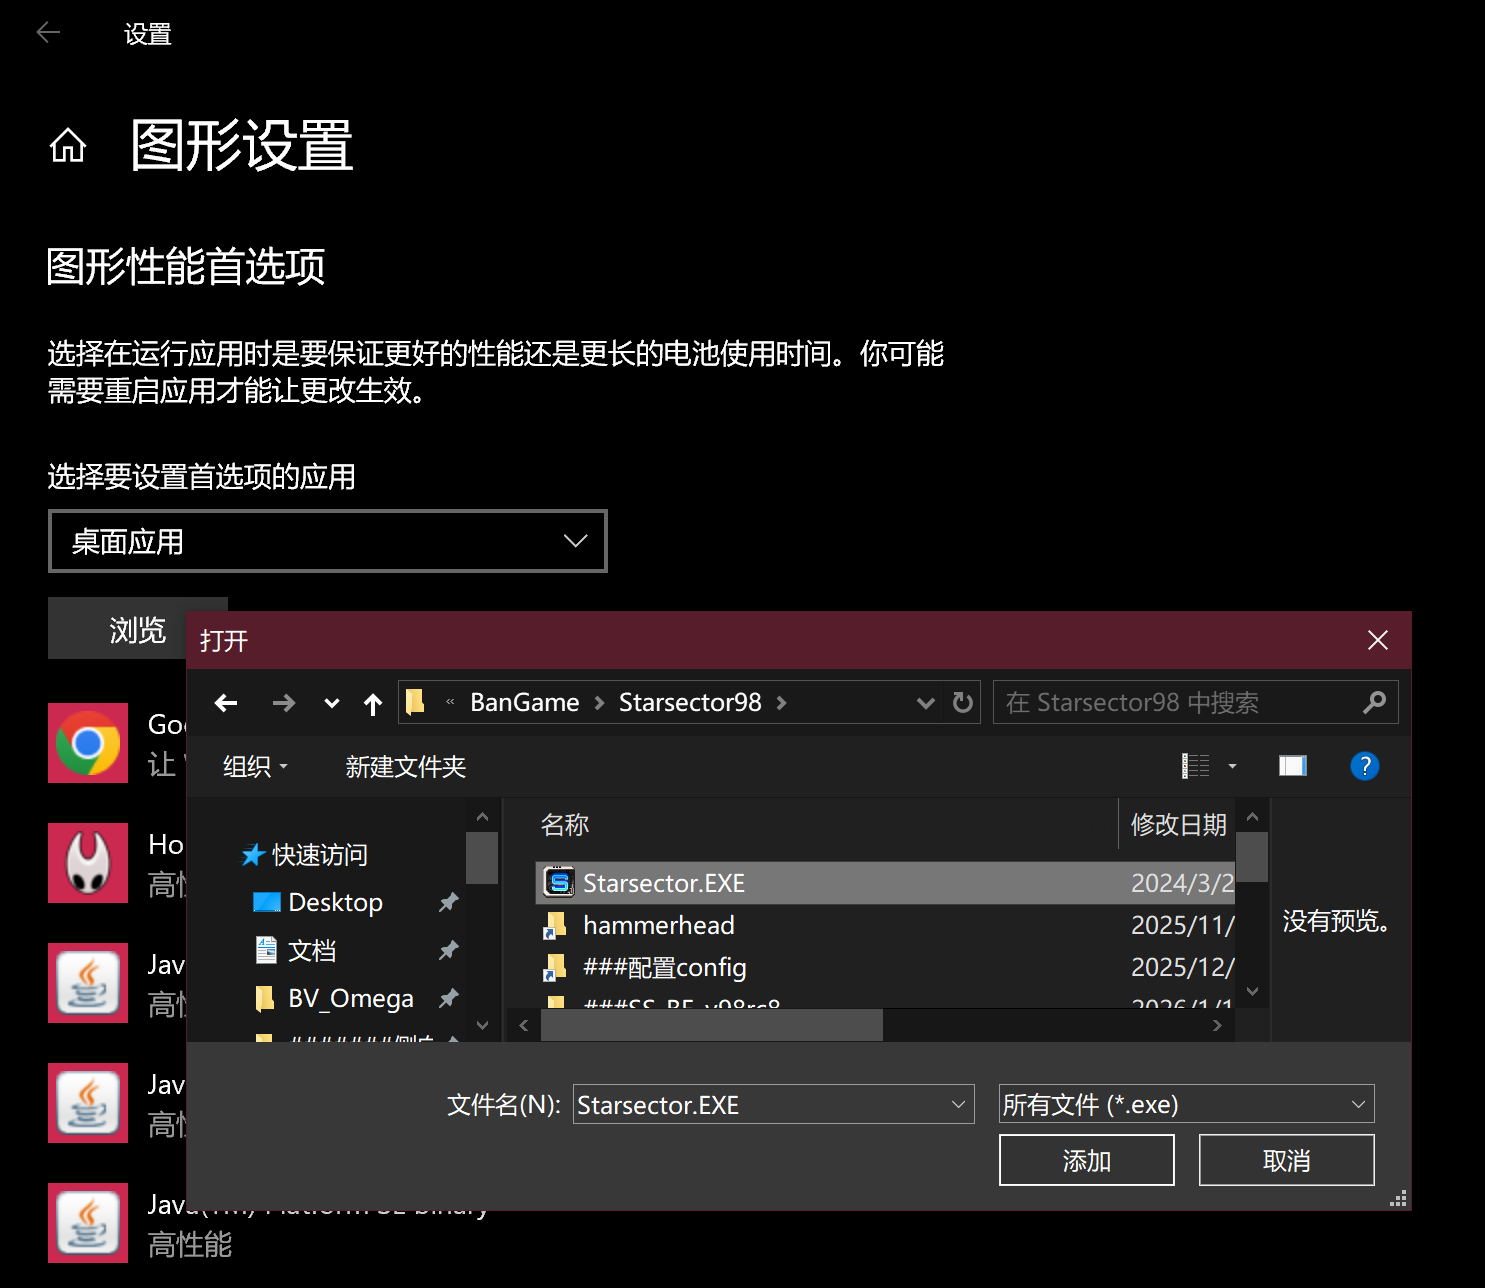Navigate back in the file dialog
Viewport: 1485px width, 1288px height.
[226, 702]
